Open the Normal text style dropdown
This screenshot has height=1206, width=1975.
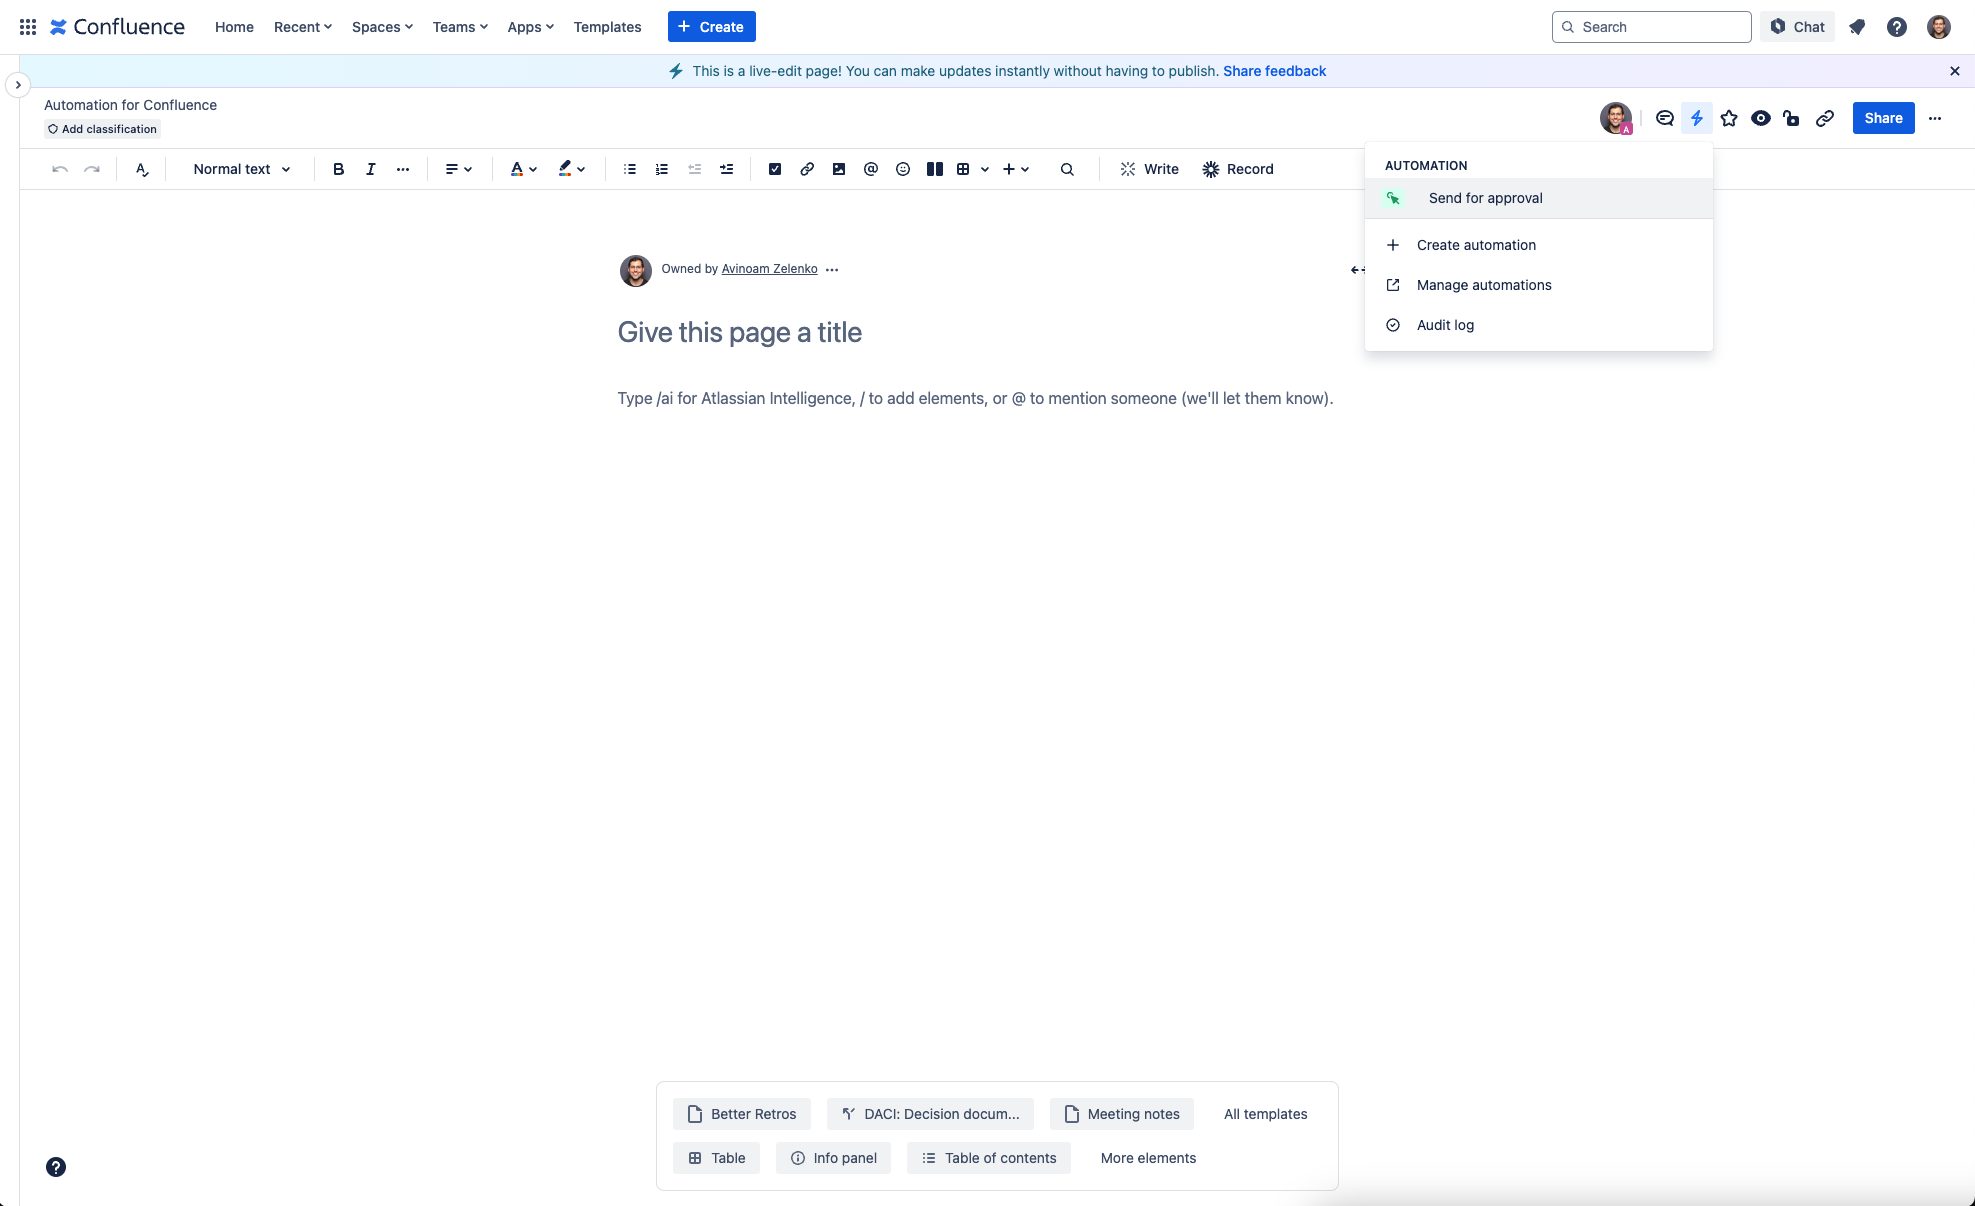(x=240, y=169)
